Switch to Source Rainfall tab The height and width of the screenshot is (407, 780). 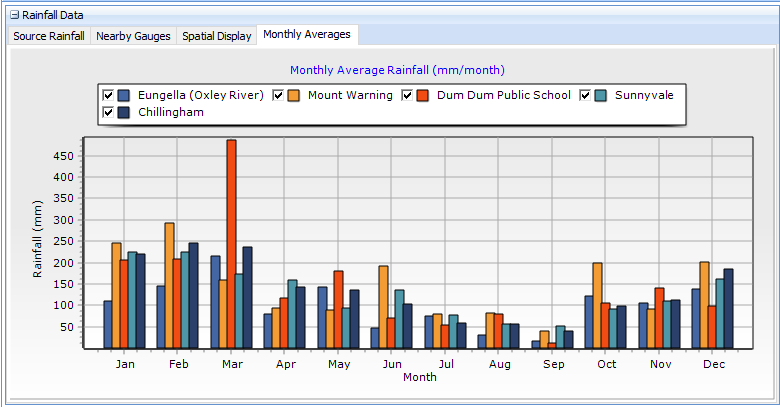point(48,36)
